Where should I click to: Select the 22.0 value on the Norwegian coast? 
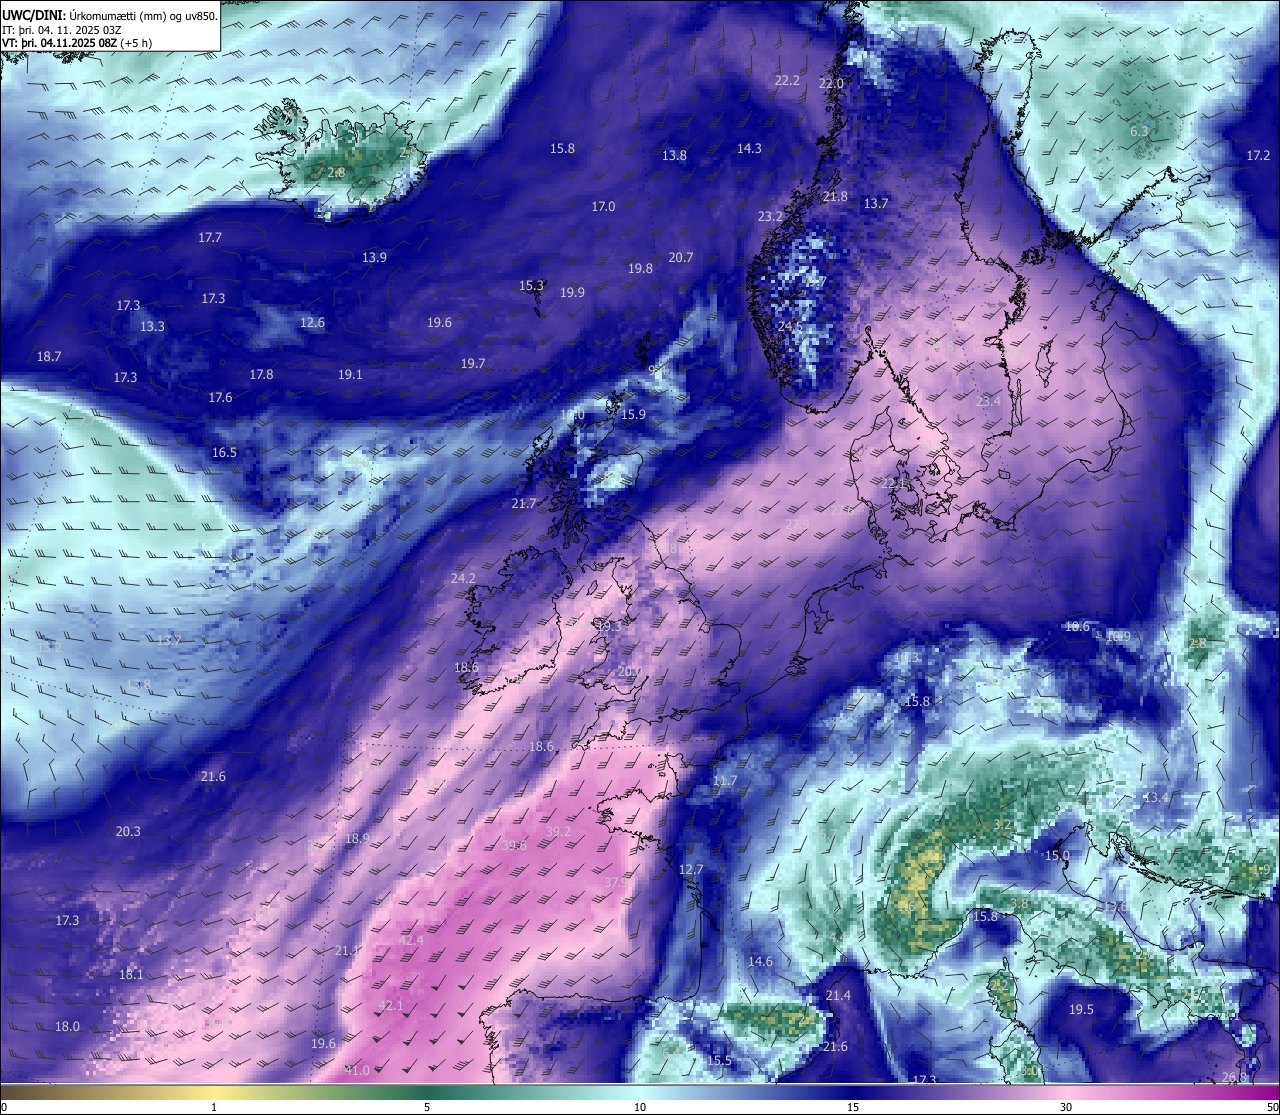[x=831, y=83]
